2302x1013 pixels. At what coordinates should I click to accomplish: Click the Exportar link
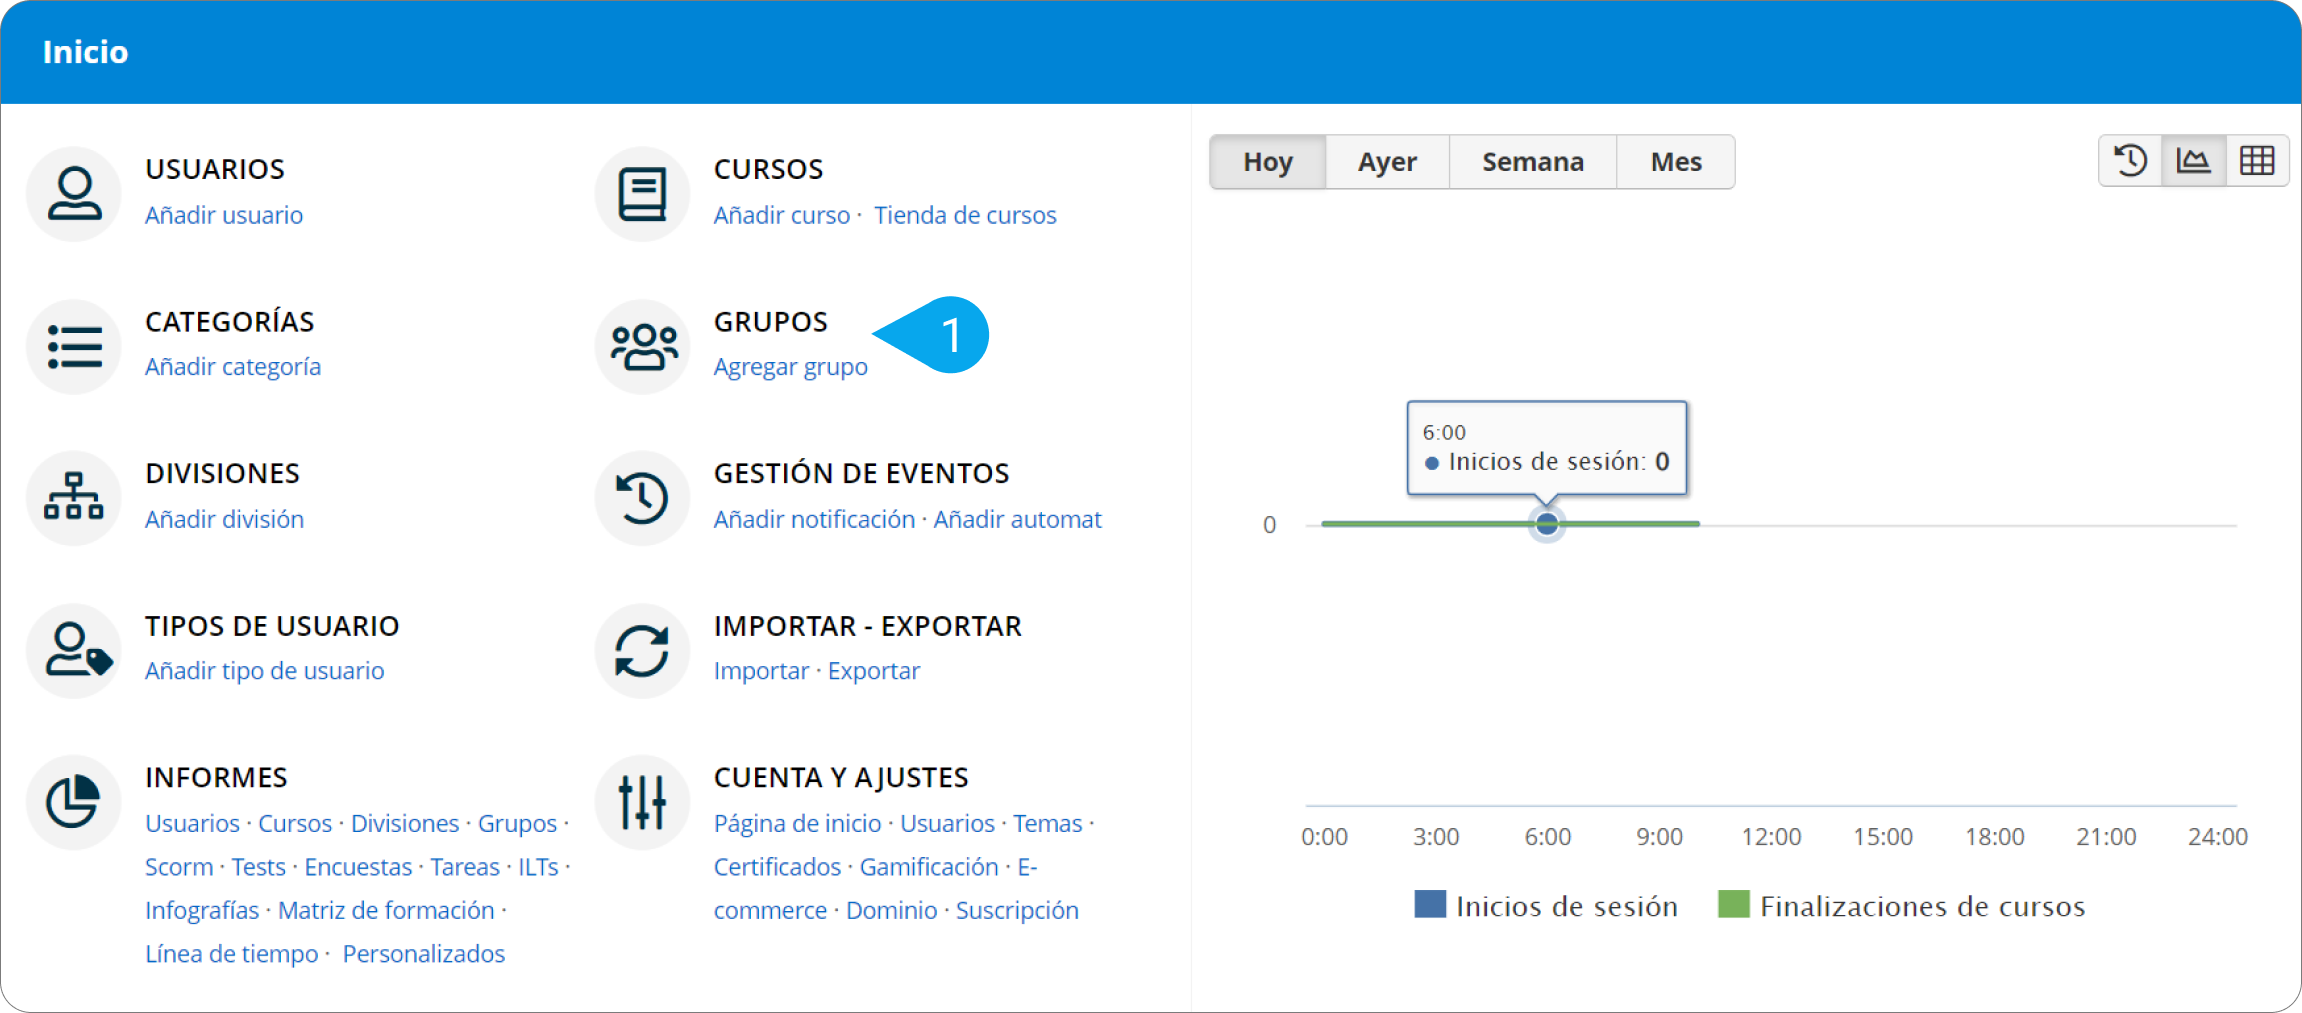tap(873, 671)
